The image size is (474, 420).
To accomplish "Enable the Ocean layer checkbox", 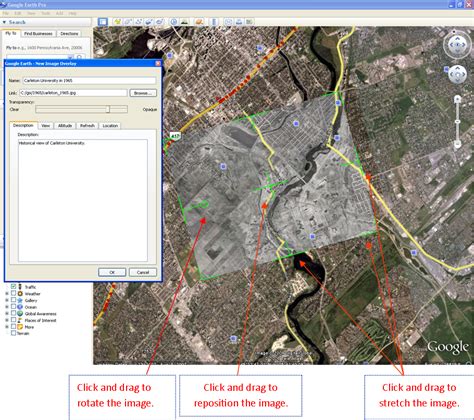I will pos(13,307).
